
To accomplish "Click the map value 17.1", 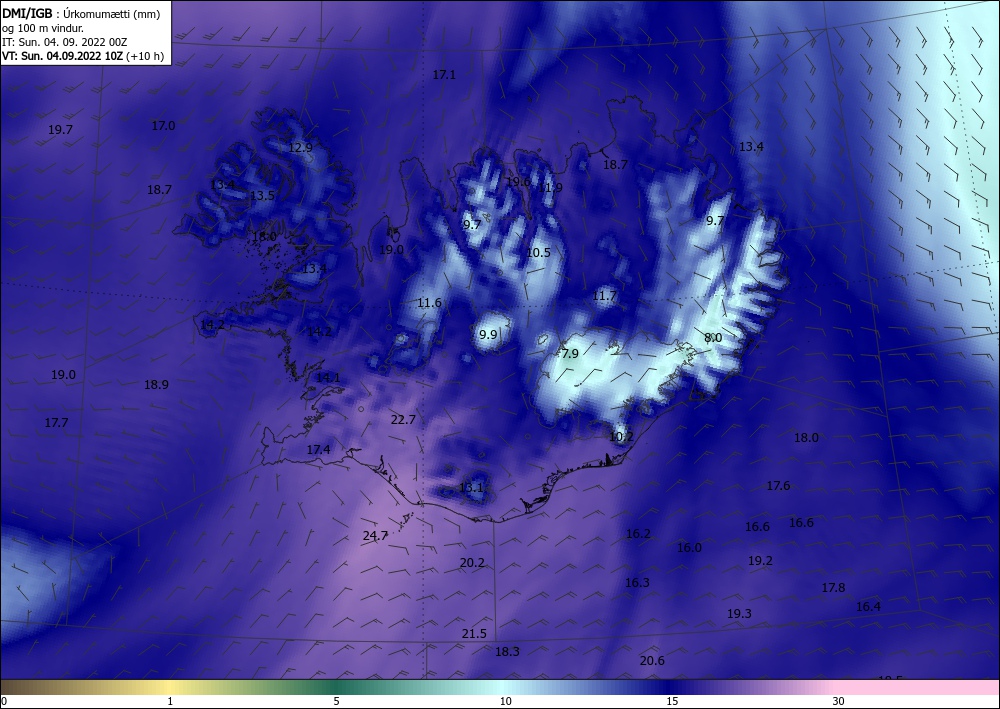I will click(444, 75).
